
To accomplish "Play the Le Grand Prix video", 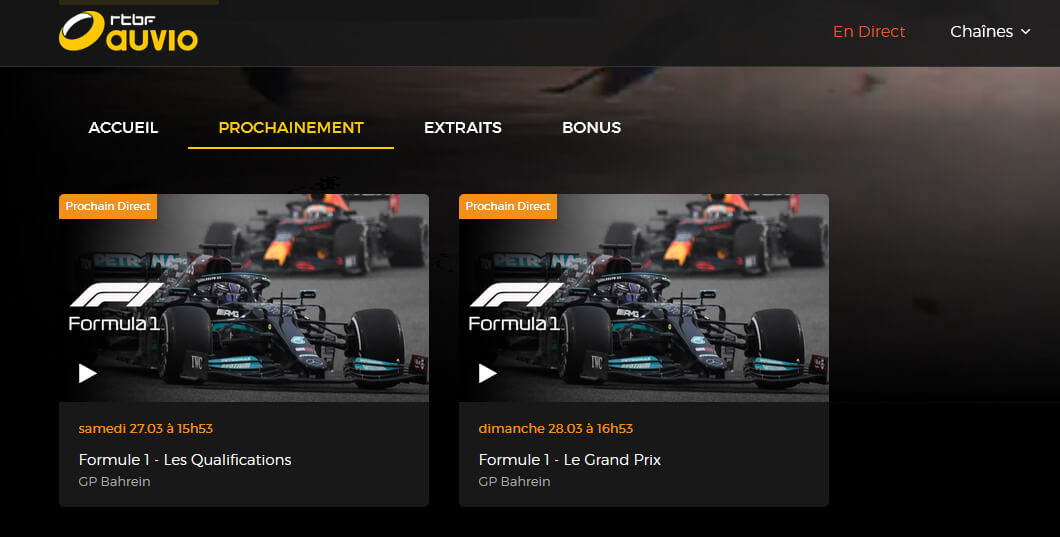I will click(x=487, y=373).
